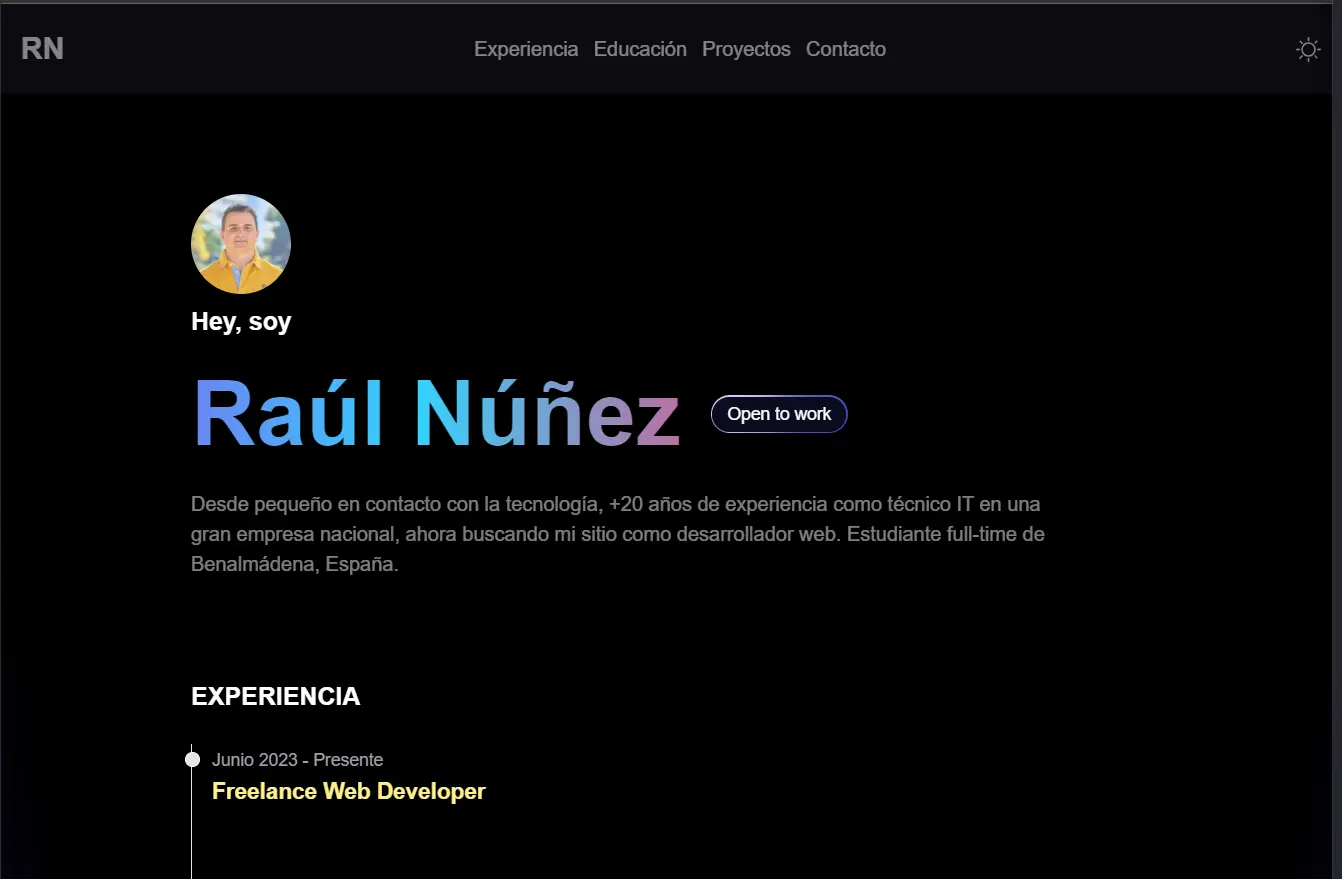Viewport: 1342px width, 879px height.
Task: Click the RN logo in the header
Action: point(42,49)
